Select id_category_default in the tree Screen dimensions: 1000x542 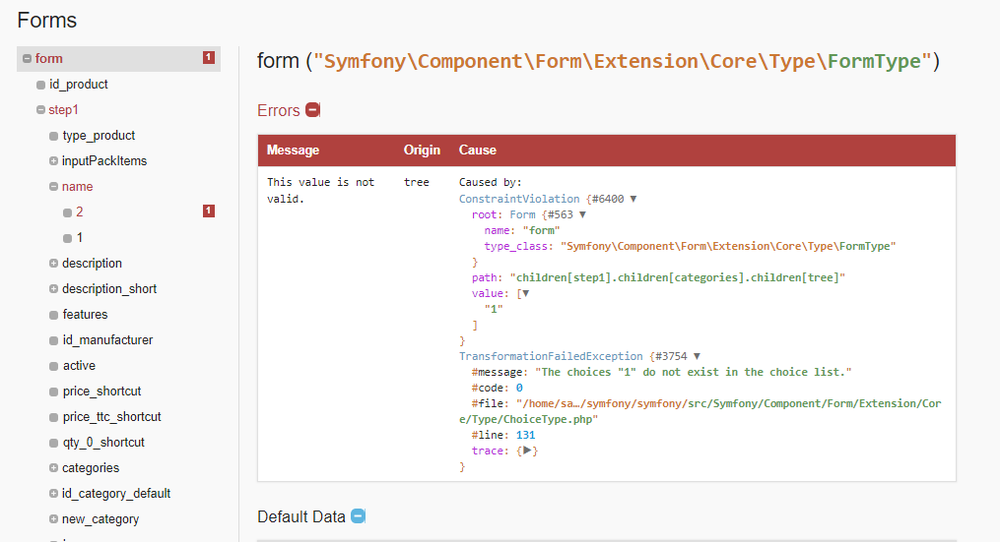[116, 493]
